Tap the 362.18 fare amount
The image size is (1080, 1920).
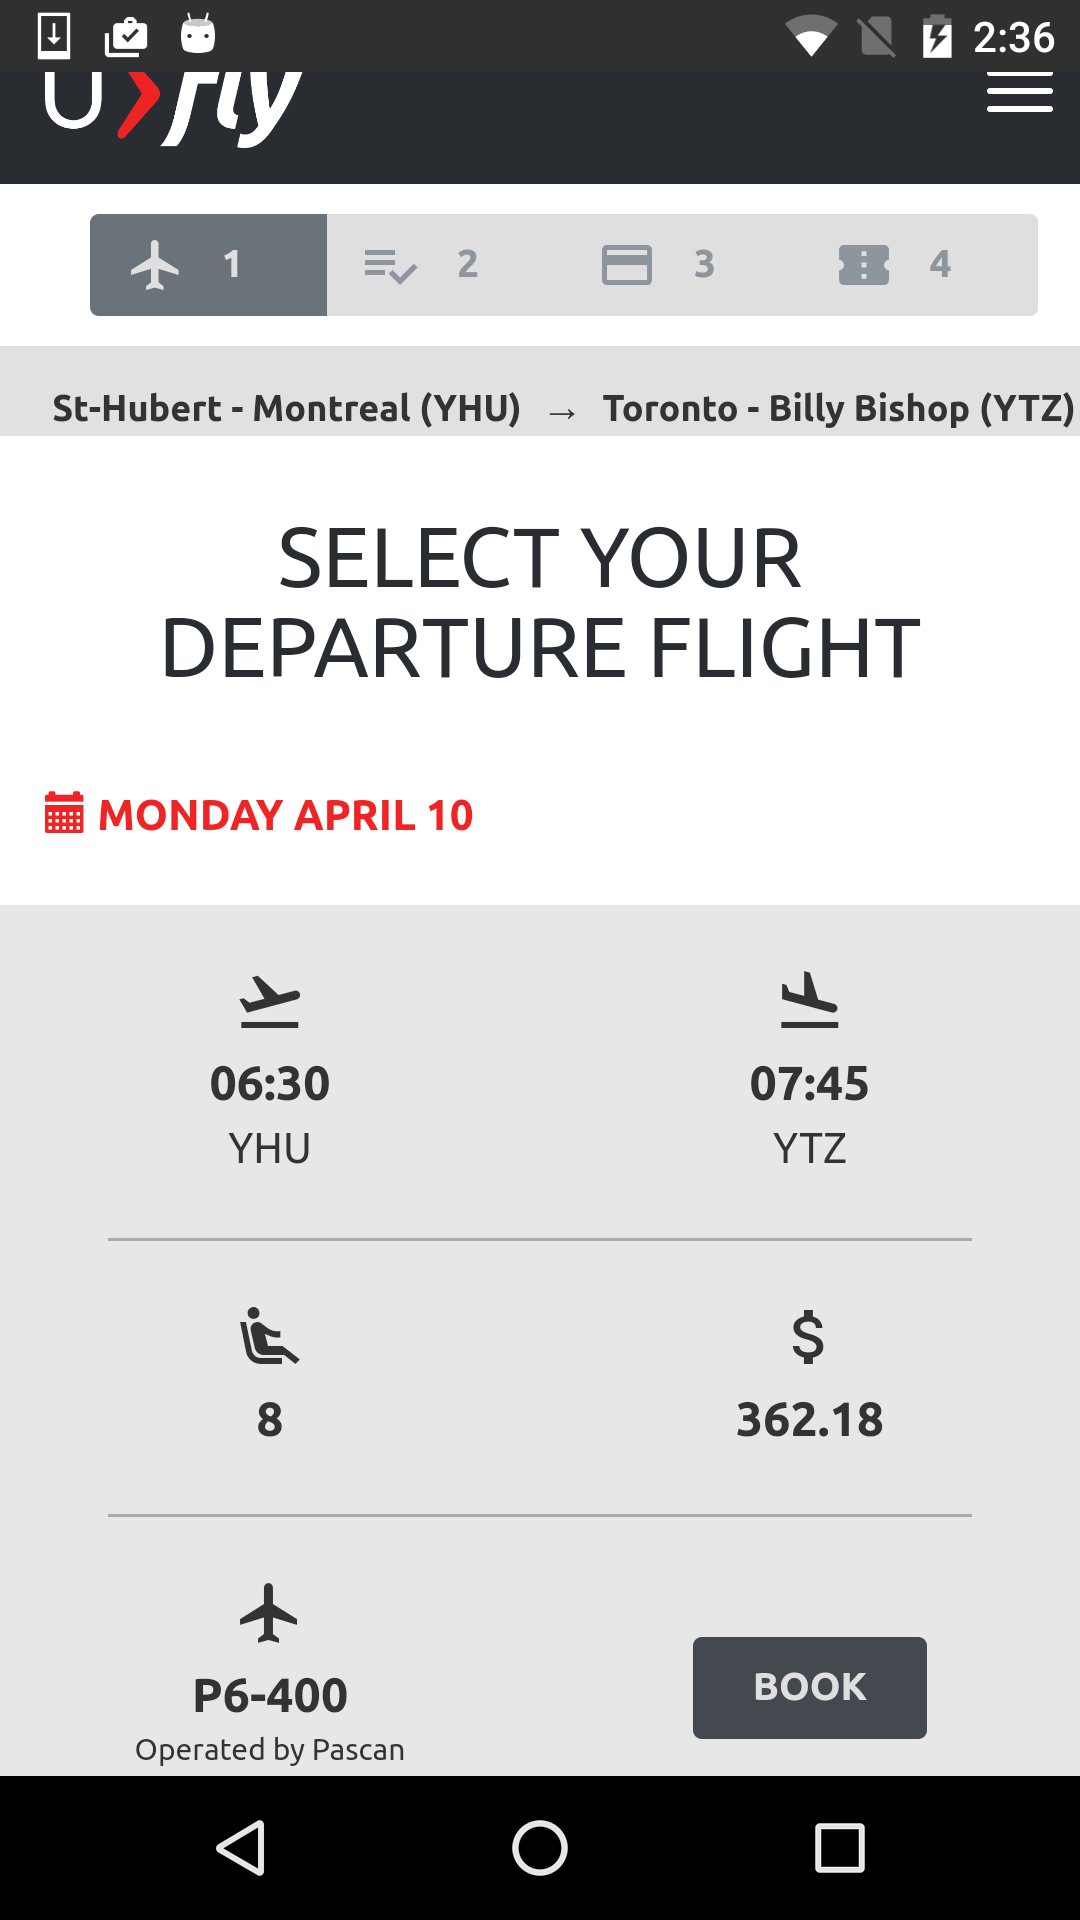click(809, 1419)
